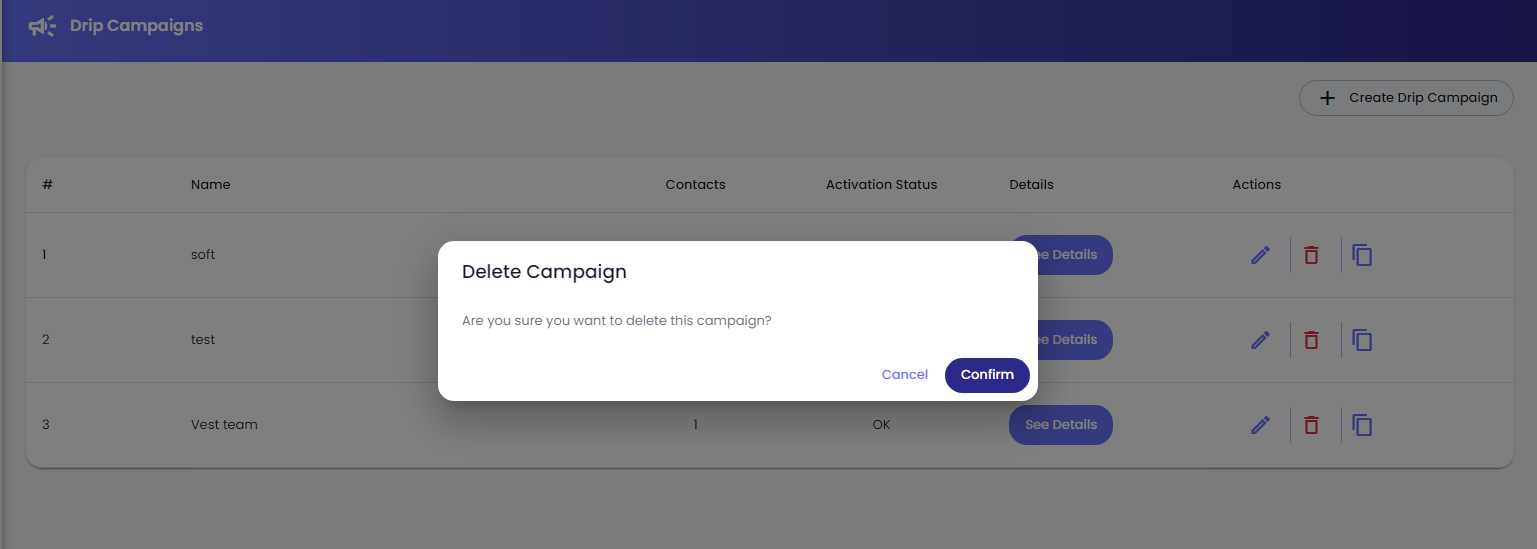Select the Vest team campaign name
1537x549 pixels.
coord(224,425)
